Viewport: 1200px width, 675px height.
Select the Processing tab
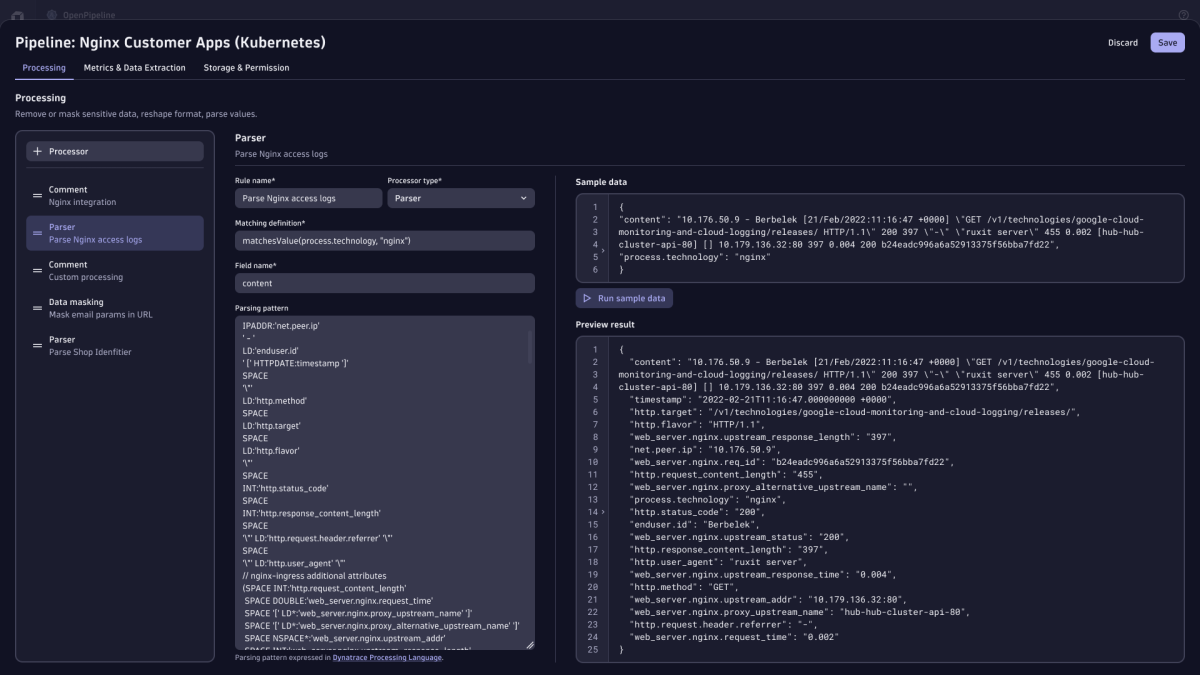tap(43, 67)
